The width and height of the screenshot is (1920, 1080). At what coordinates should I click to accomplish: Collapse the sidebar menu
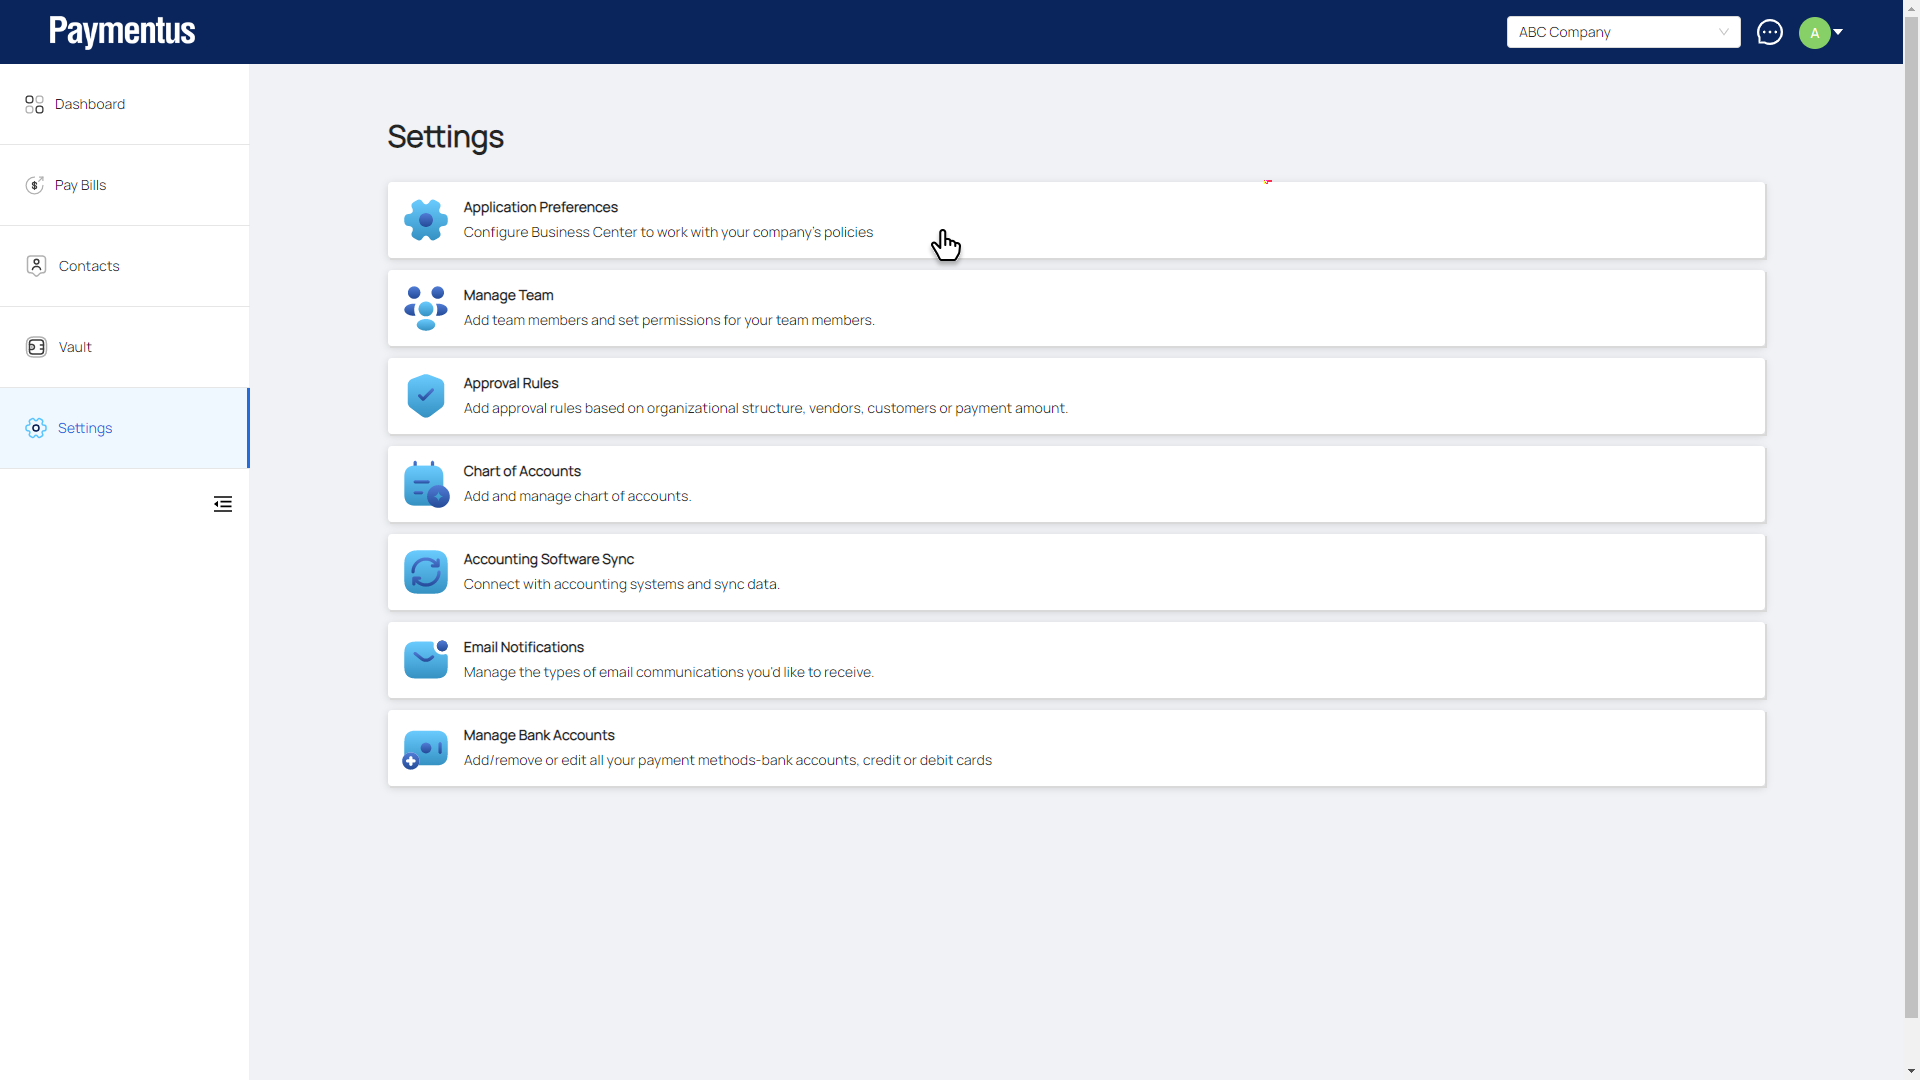pyautogui.click(x=223, y=504)
